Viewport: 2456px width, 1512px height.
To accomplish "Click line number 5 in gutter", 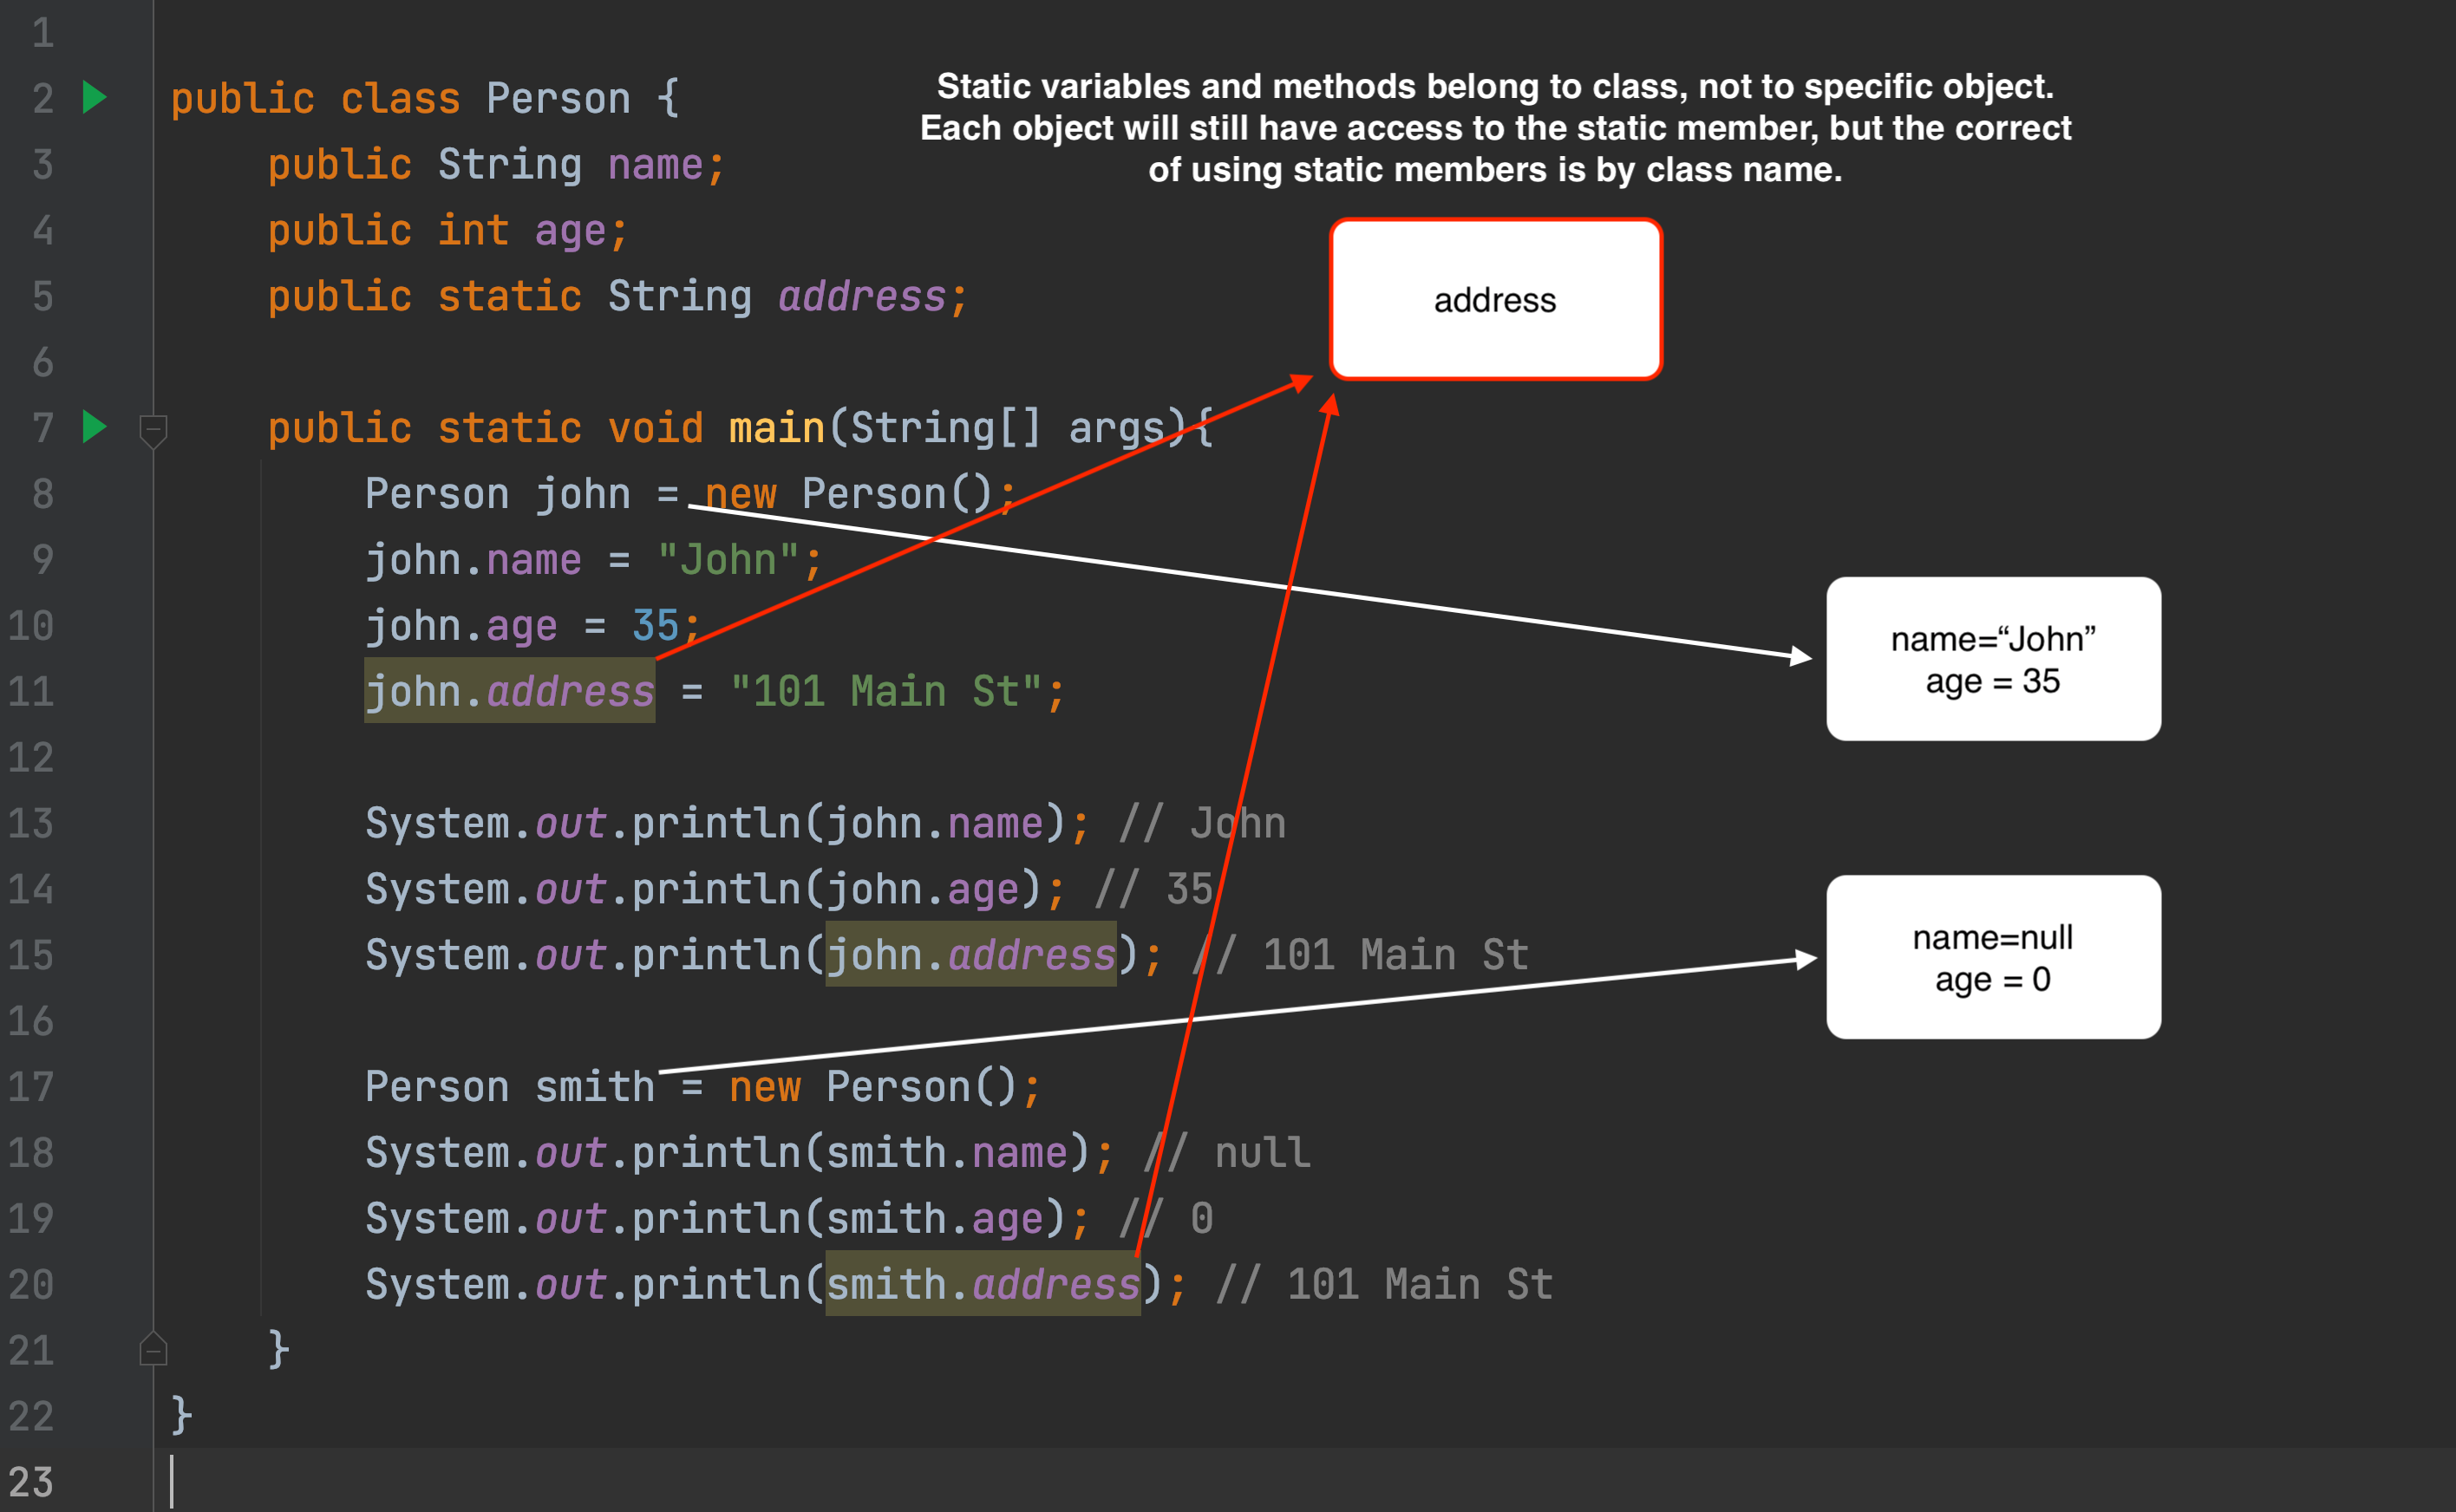I will (42, 297).
